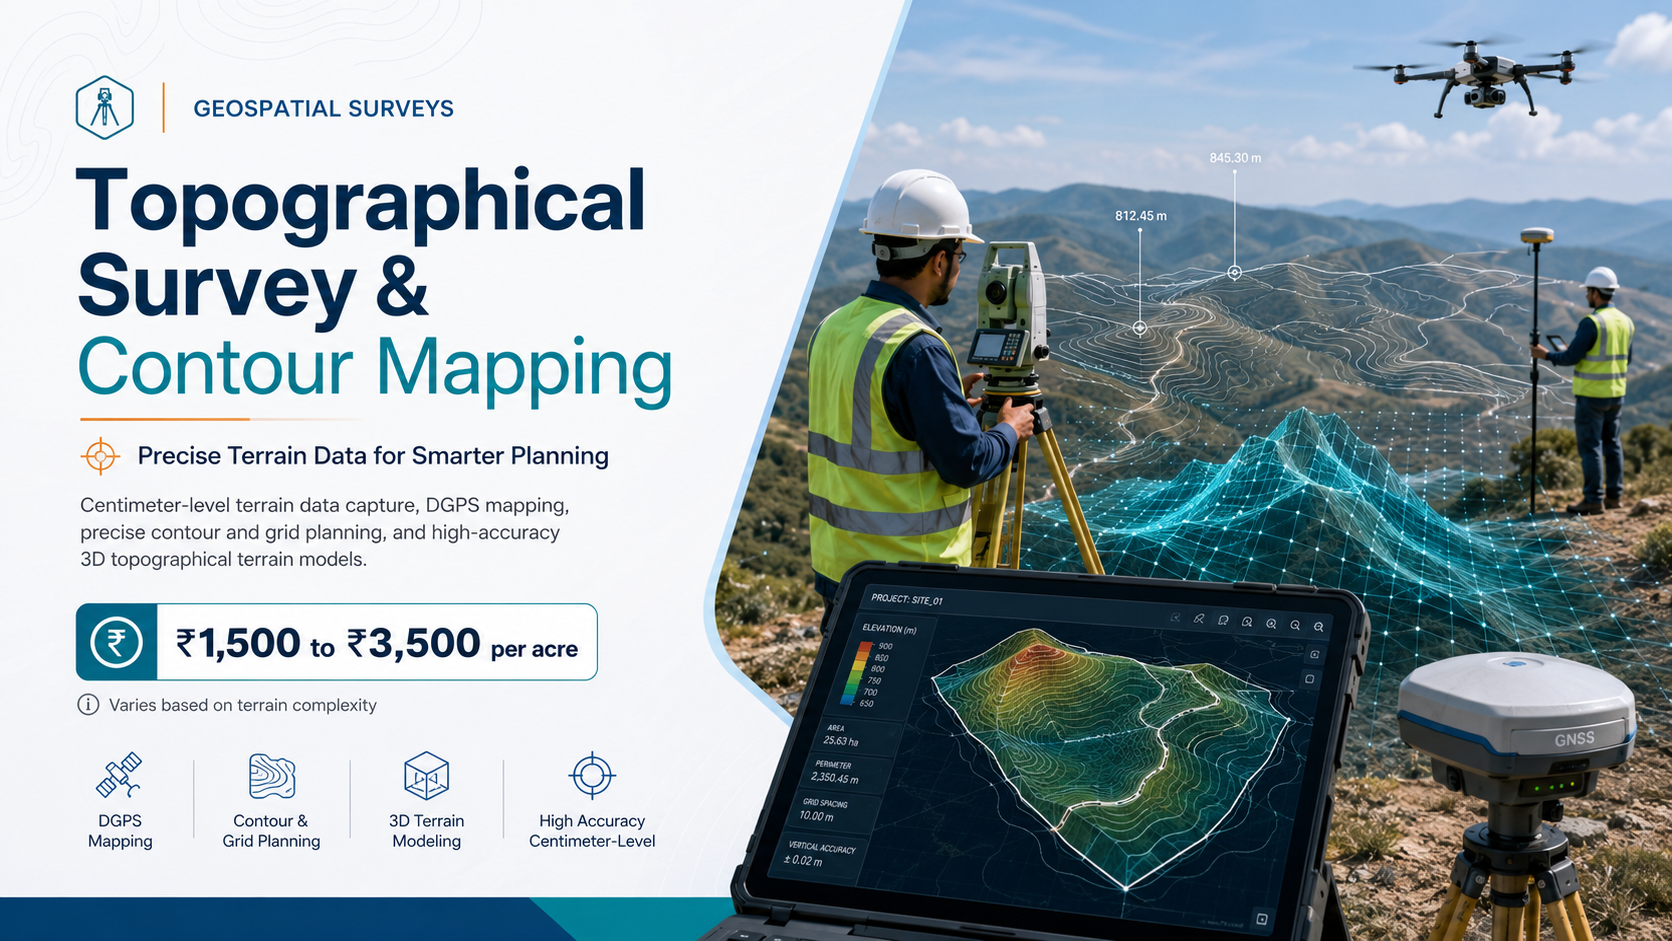The image size is (1672, 941).
Task: Click the 845.30 m elevation marker circle
Action: point(1235,272)
